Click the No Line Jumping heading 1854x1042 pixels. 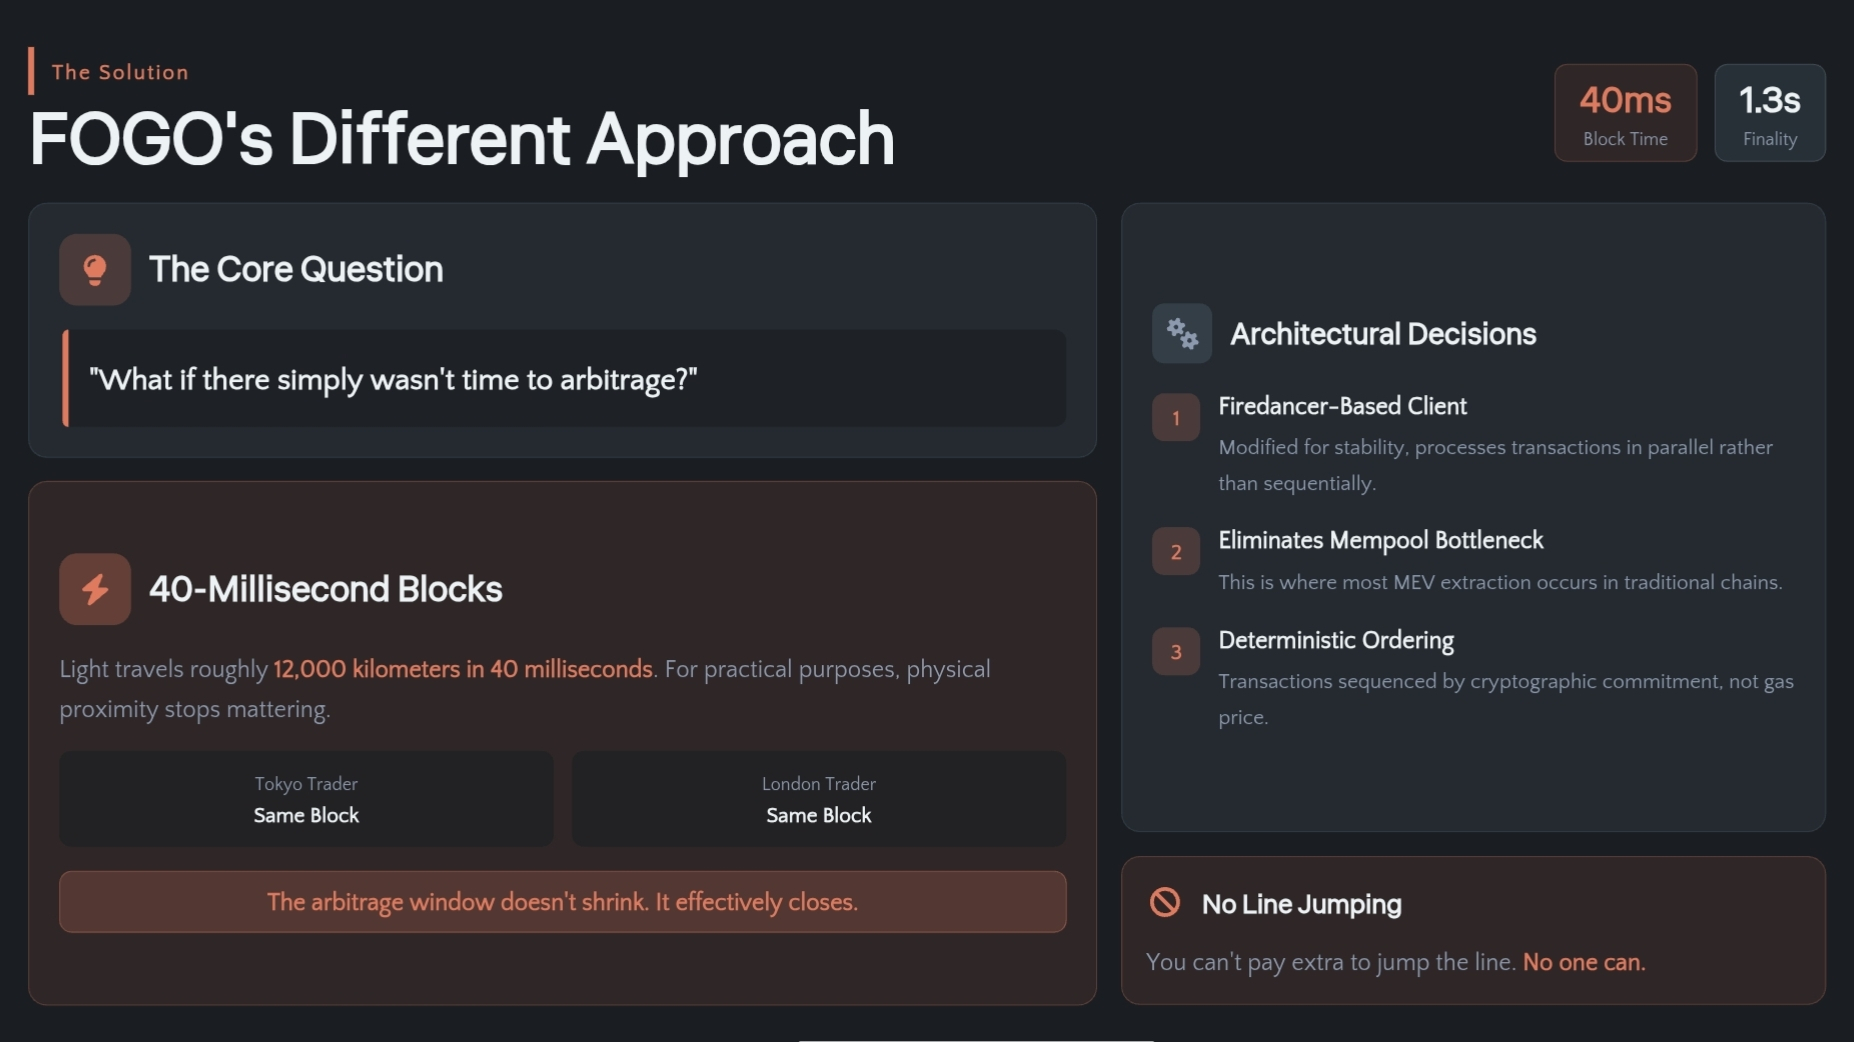tap(1301, 904)
